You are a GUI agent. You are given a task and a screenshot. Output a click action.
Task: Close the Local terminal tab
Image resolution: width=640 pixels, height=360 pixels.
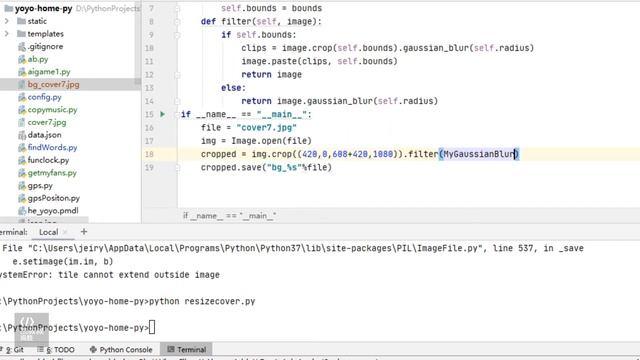tap(65, 232)
